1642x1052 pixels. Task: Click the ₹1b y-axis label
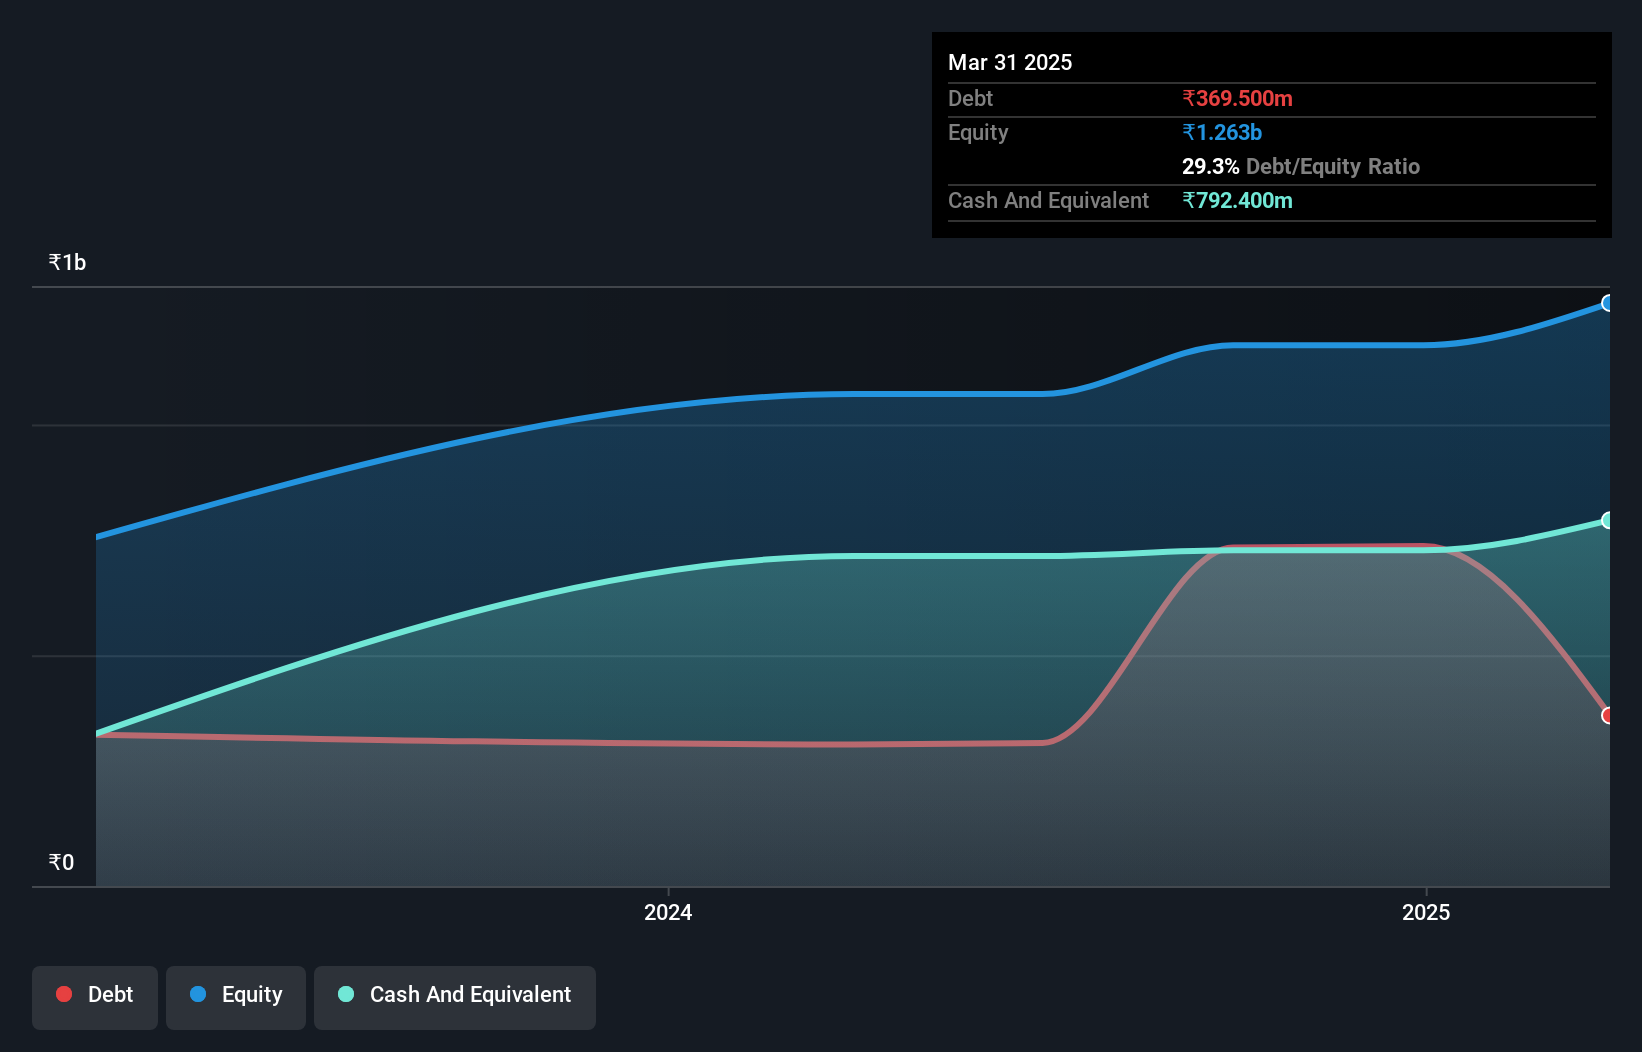point(67,262)
